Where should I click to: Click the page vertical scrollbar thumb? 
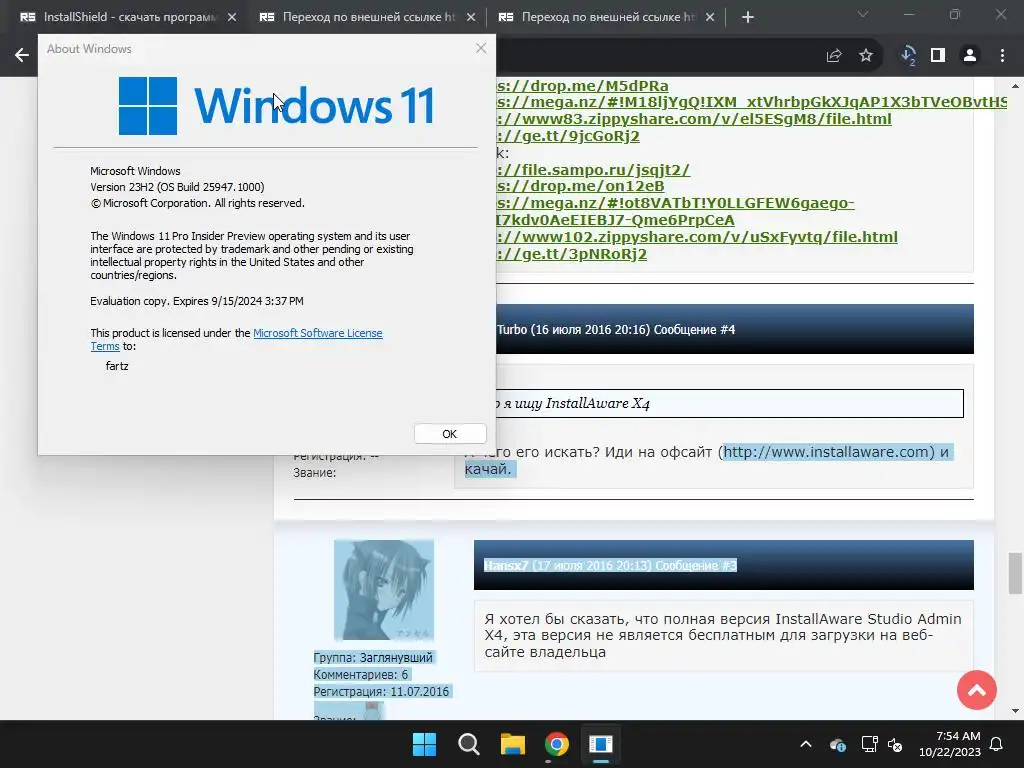(1016, 573)
